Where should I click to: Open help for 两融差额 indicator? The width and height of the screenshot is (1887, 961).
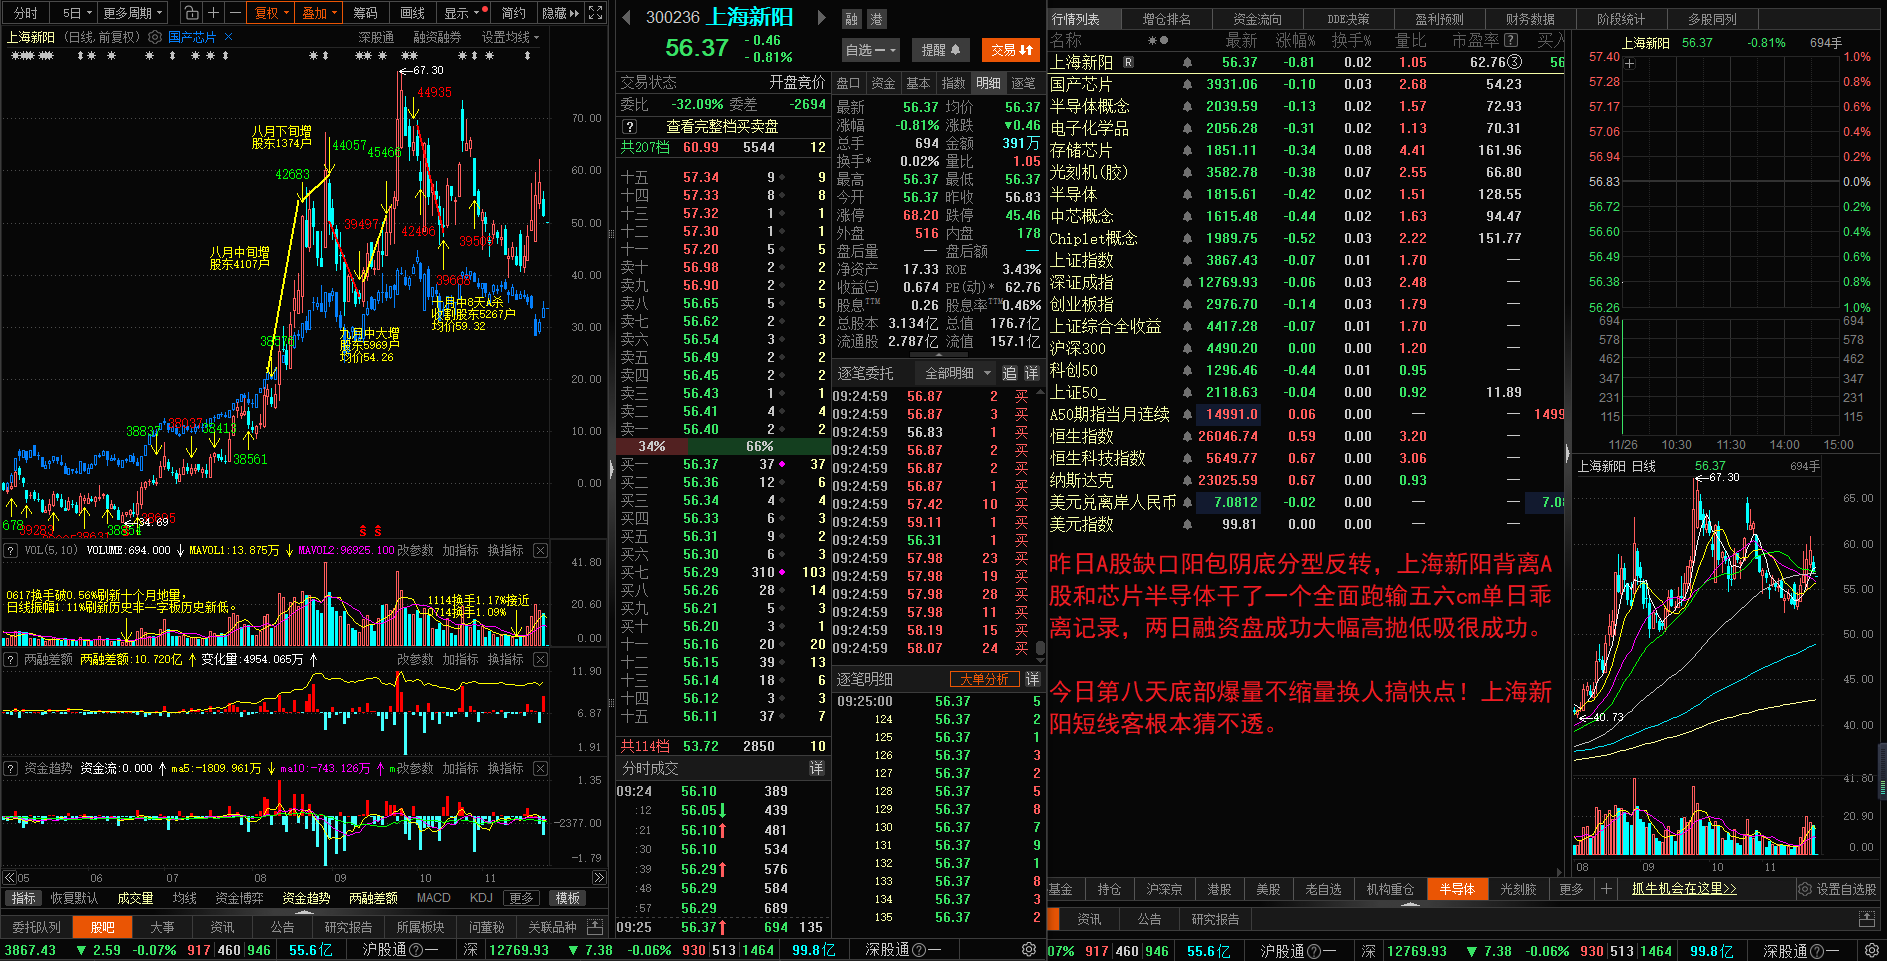tap(11, 659)
